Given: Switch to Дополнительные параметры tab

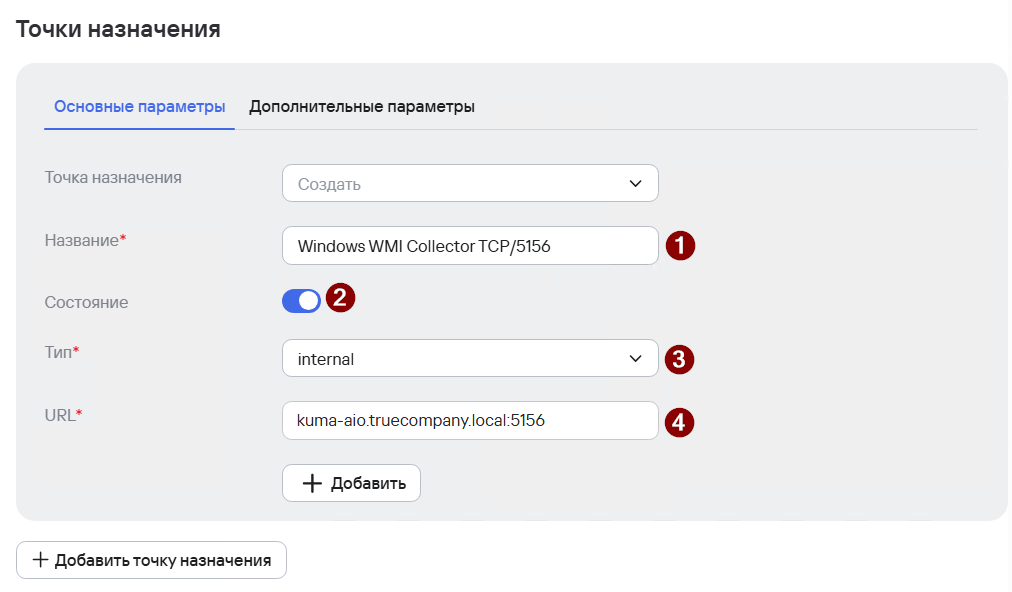Looking at the screenshot, I should coord(362,107).
